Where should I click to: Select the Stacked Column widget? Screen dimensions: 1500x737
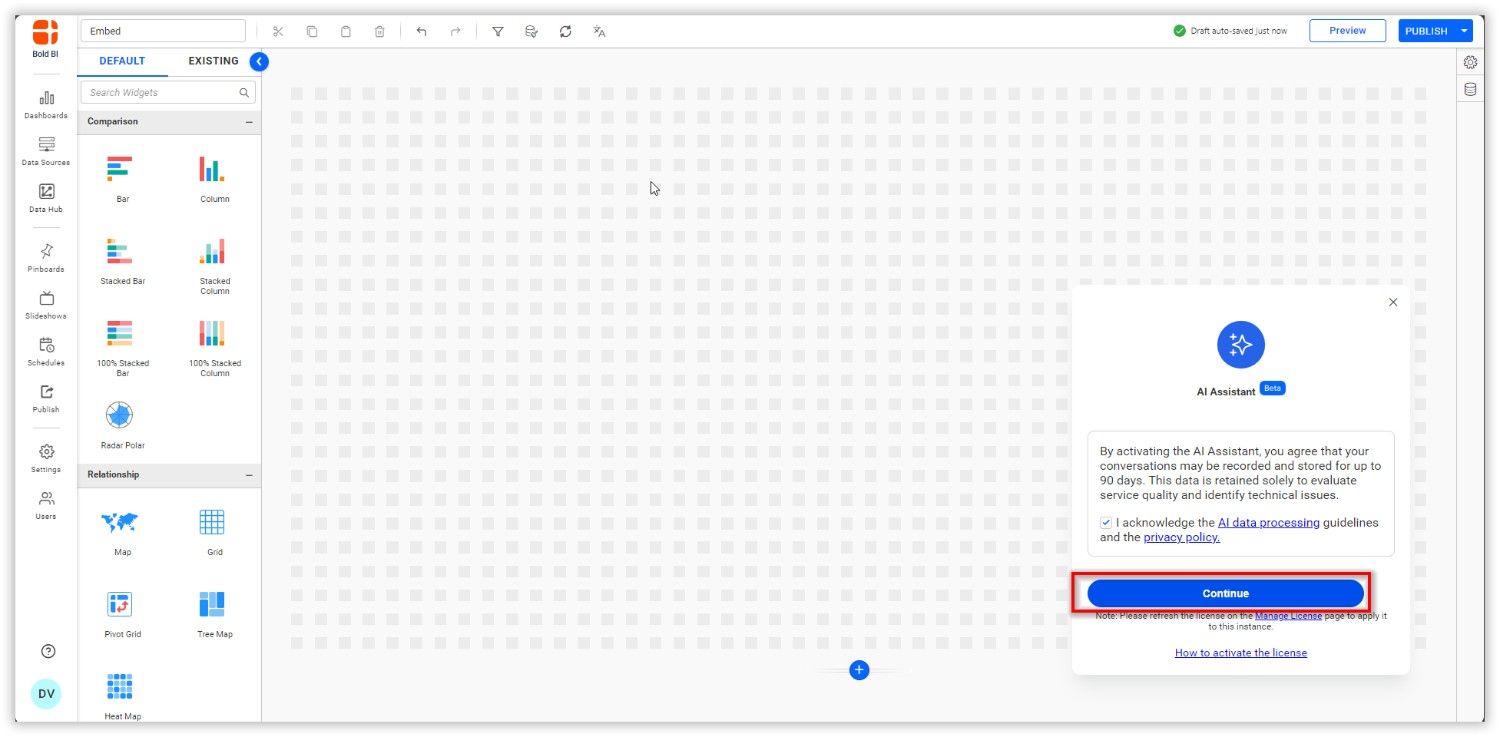pos(214,265)
